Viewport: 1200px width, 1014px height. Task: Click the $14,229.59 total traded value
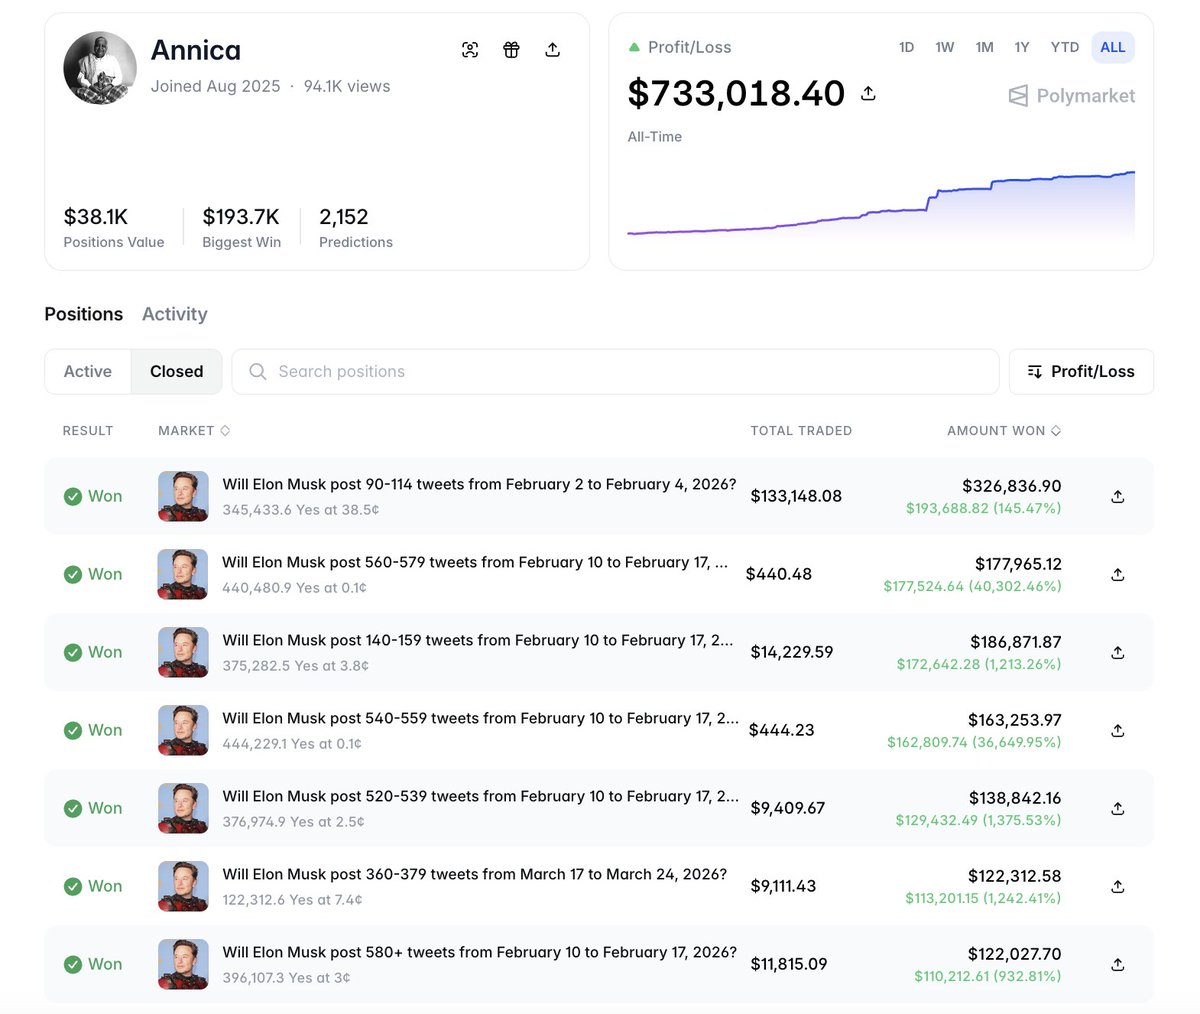pos(792,652)
